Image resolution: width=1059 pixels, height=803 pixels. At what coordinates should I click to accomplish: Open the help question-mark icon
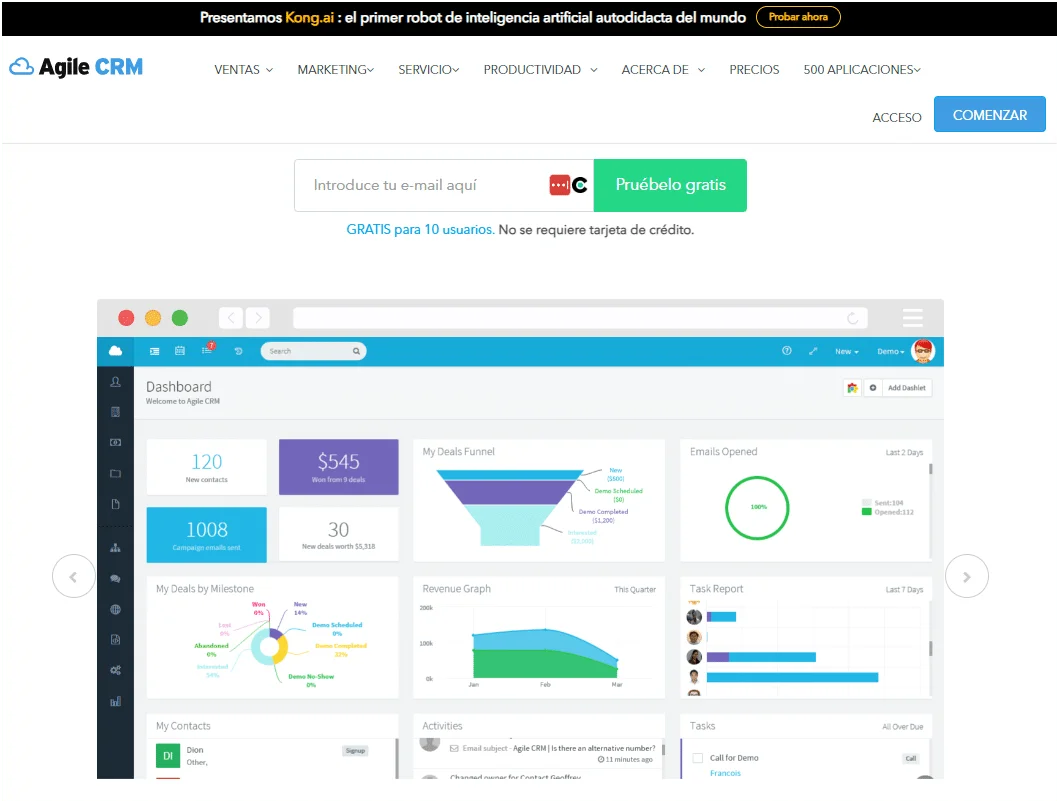[x=786, y=351]
